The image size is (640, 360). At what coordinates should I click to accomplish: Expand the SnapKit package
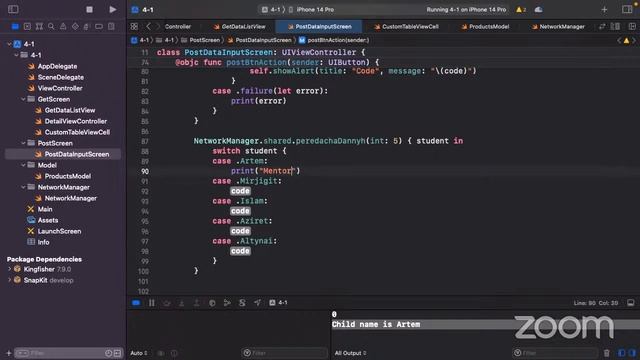9,280
